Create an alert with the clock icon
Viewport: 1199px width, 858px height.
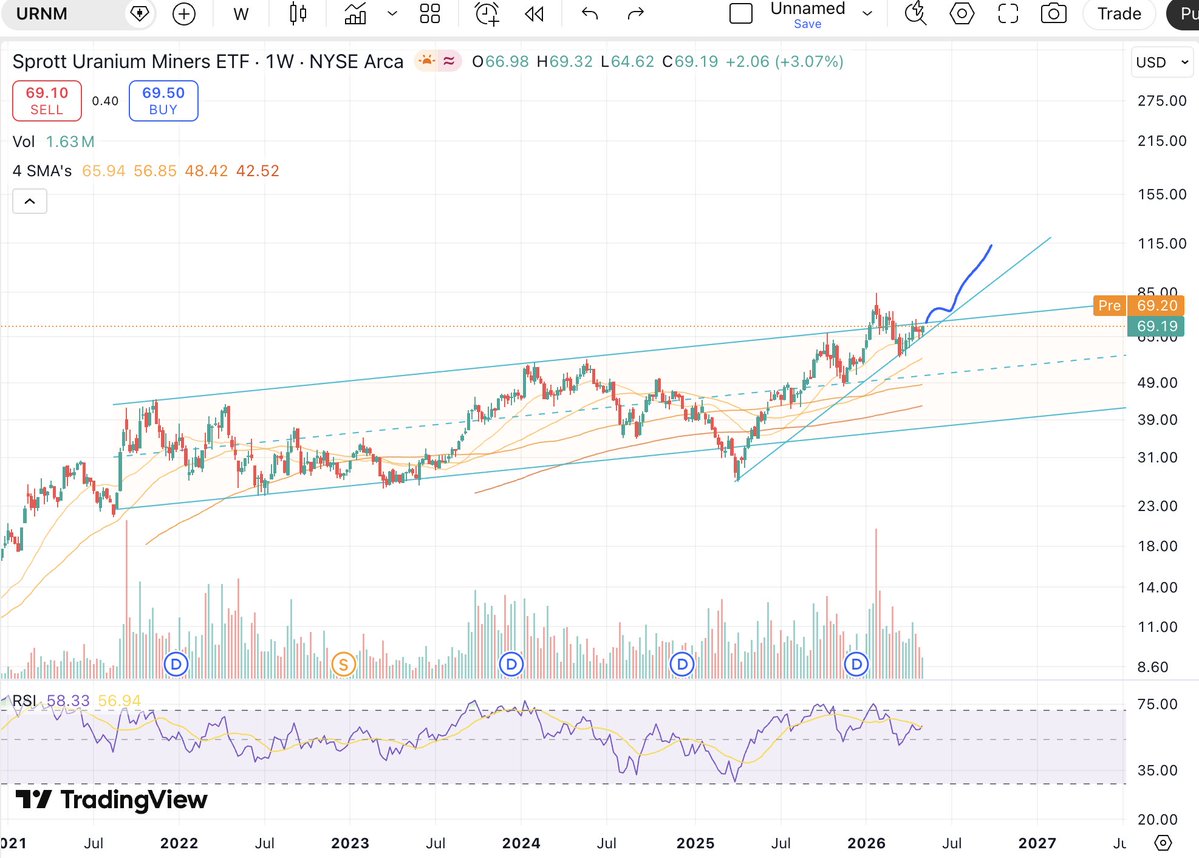[x=487, y=14]
